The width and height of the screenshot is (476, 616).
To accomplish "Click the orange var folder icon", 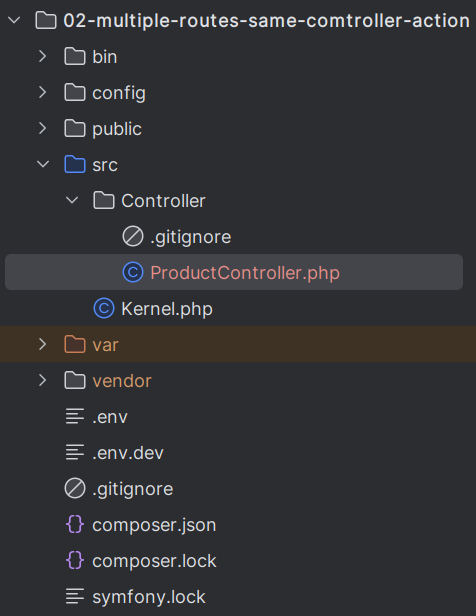I will (x=75, y=345).
